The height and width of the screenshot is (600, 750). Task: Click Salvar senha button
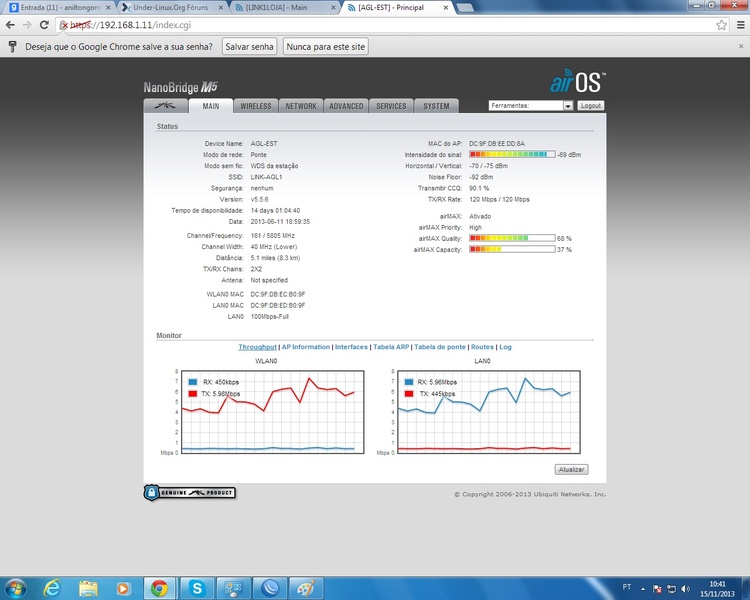pyautogui.click(x=249, y=46)
